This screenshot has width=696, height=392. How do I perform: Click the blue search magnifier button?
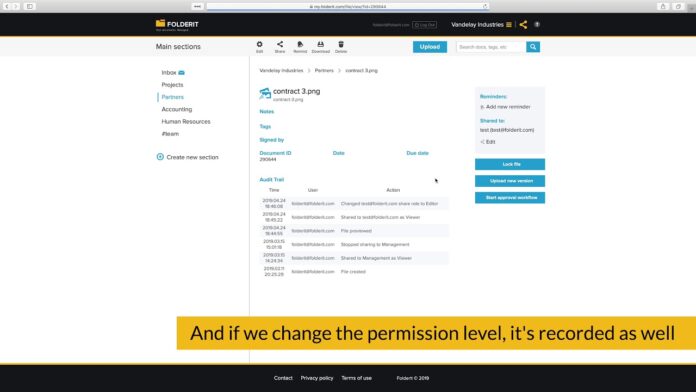533,47
